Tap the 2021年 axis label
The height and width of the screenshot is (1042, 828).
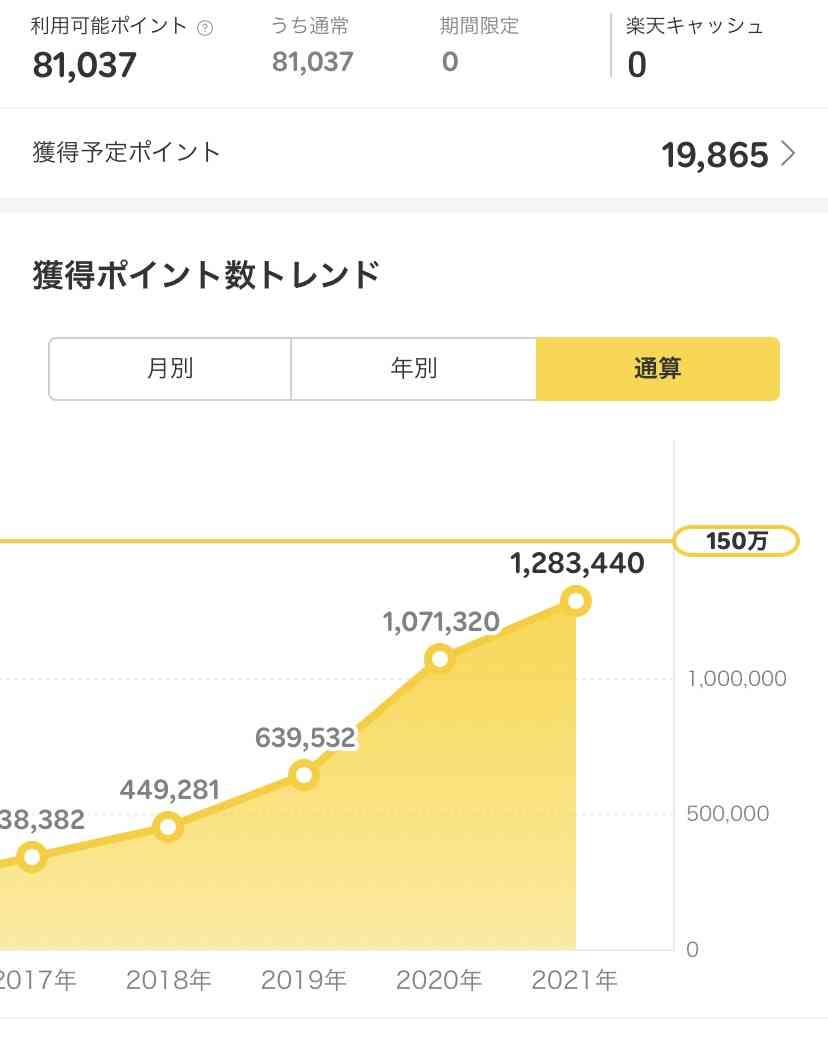pyautogui.click(x=574, y=980)
